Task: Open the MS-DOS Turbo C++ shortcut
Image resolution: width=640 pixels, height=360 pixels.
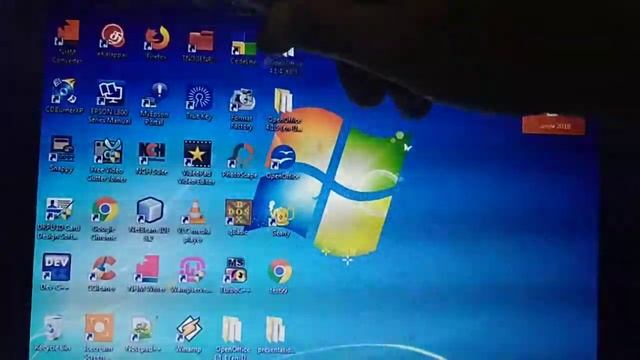Action: (235, 271)
